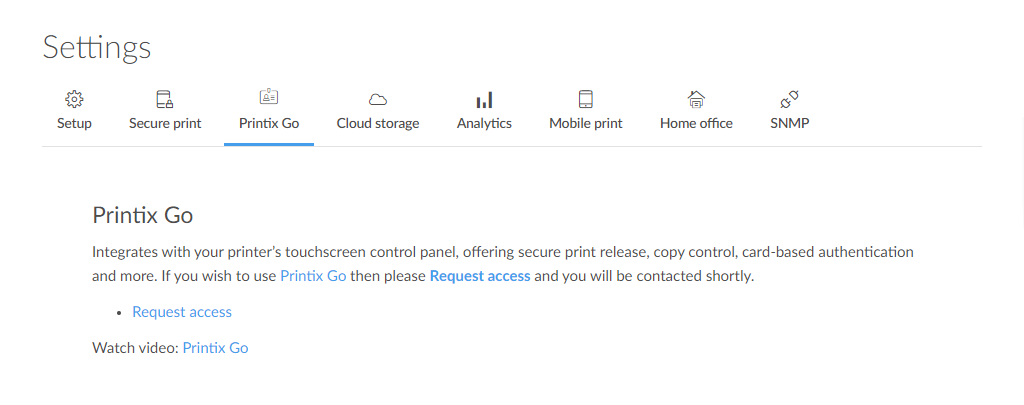Go to the Cloud storage tab label
1024x405 pixels.
[x=378, y=123]
